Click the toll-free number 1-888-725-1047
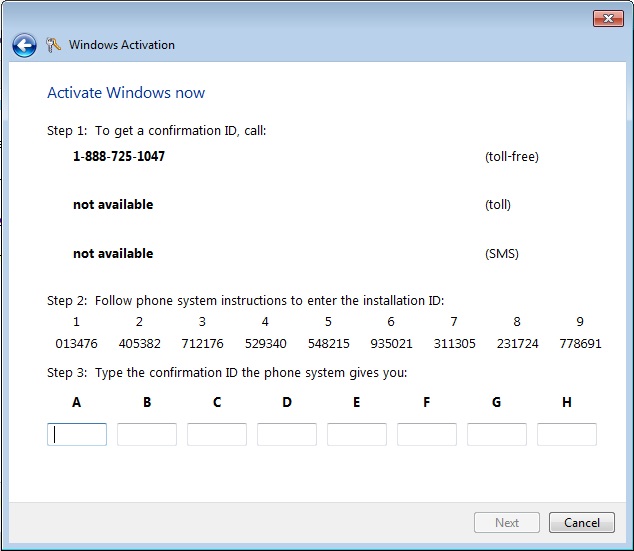Viewport: 634px width, 551px height. coord(119,156)
